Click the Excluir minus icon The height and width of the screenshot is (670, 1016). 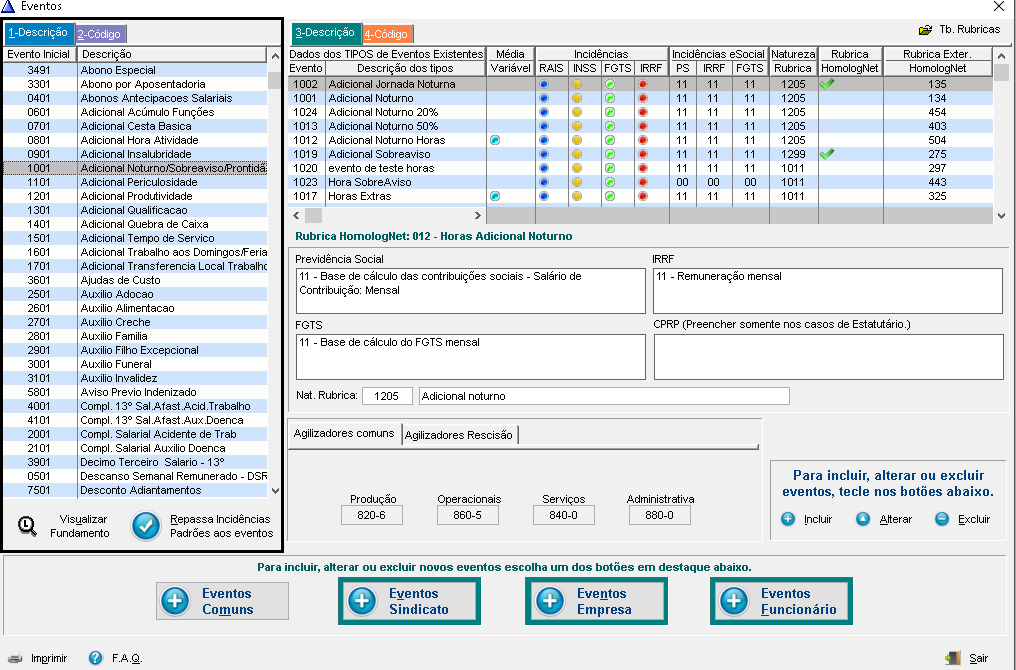point(942,519)
